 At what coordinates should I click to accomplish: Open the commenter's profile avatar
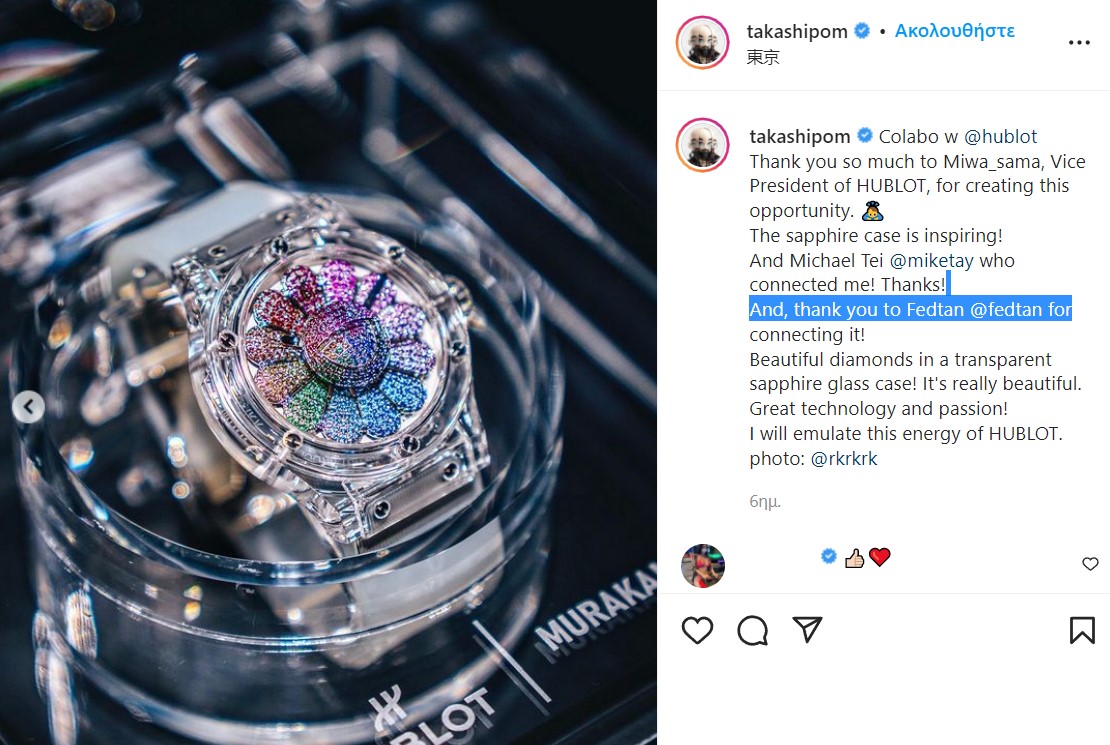[702, 566]
